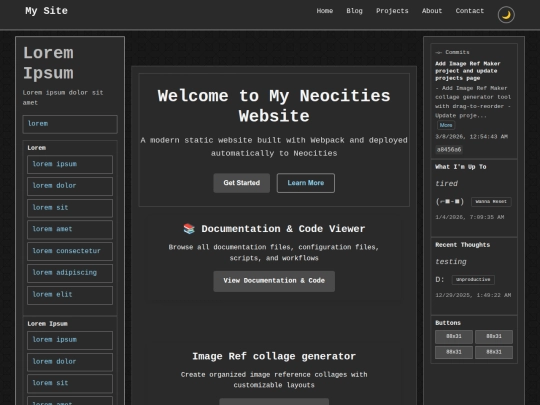
Task: Open the Contact nav link
Action: (x=469, y=11)
